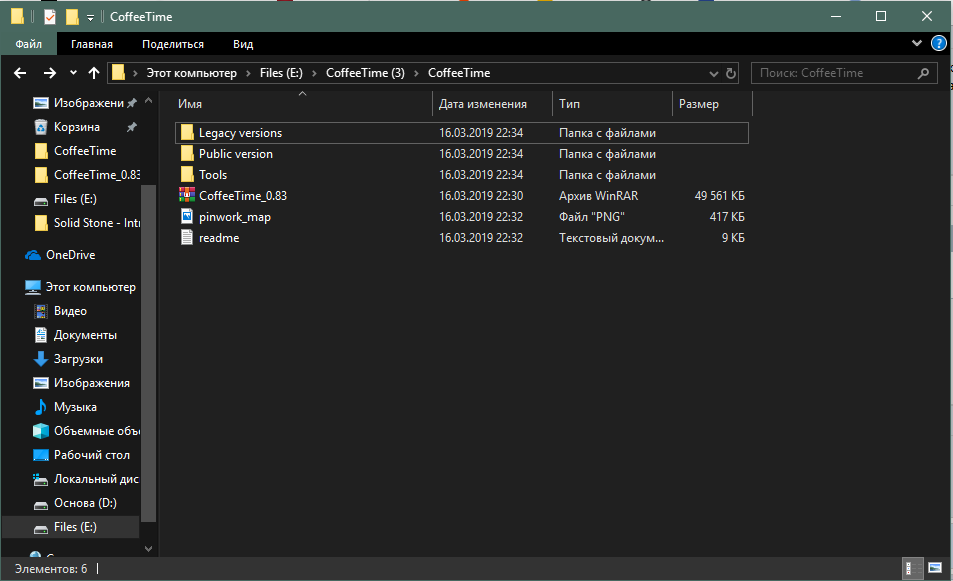Click the Файл "PNG" type cell
953x581 pixels.
click(591, 217)
